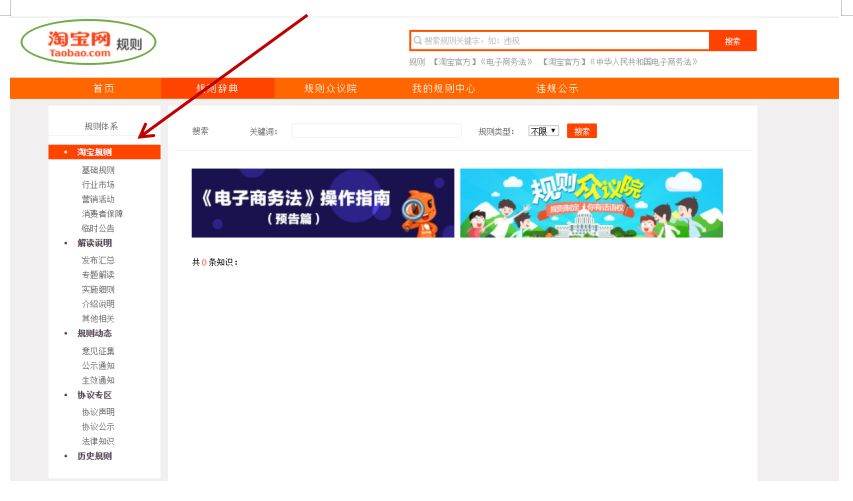Open the 【淘宝官方】《电子商务法》 link
Viewport: 853px width, 501px height.
481,62
